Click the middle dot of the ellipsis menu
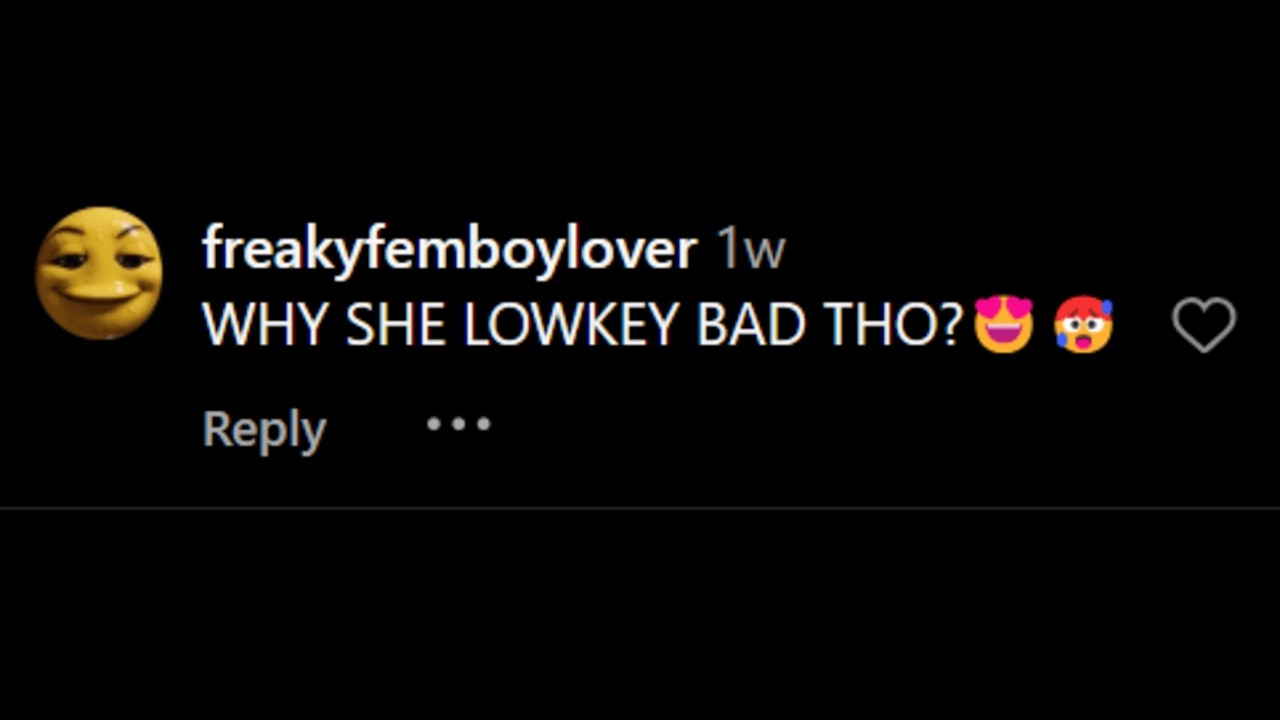This screenshot has height=720, width=1280. tap(459, 424)
